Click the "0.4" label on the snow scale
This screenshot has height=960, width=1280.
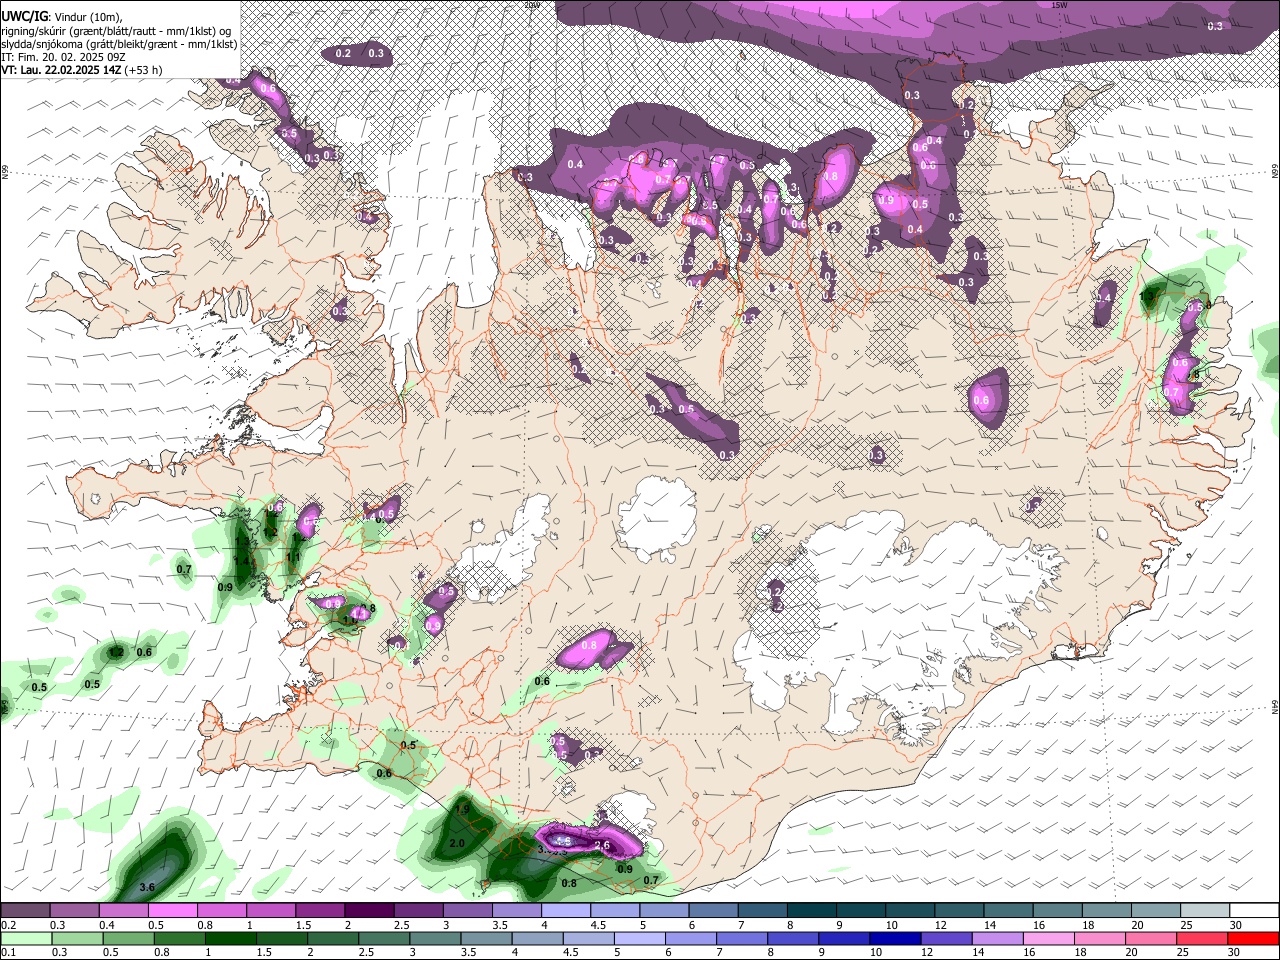pyautogui.click(x=107, y=925)
